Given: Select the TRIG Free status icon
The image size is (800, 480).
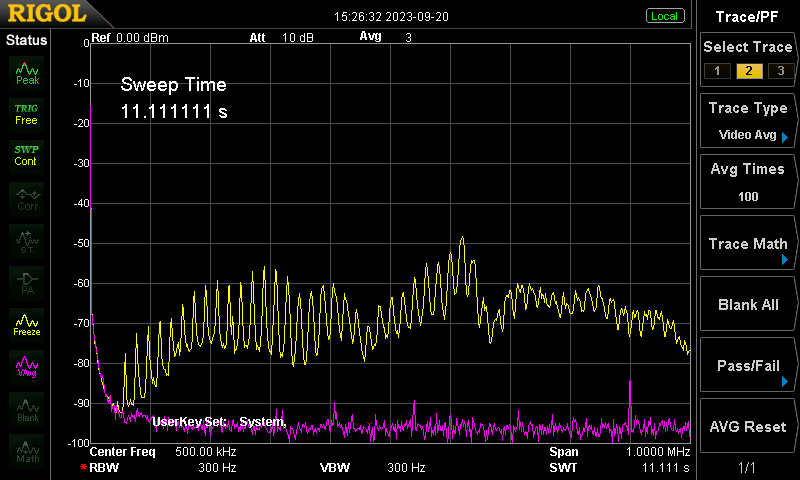Looking at the screenshot, I should click(27, 115).
